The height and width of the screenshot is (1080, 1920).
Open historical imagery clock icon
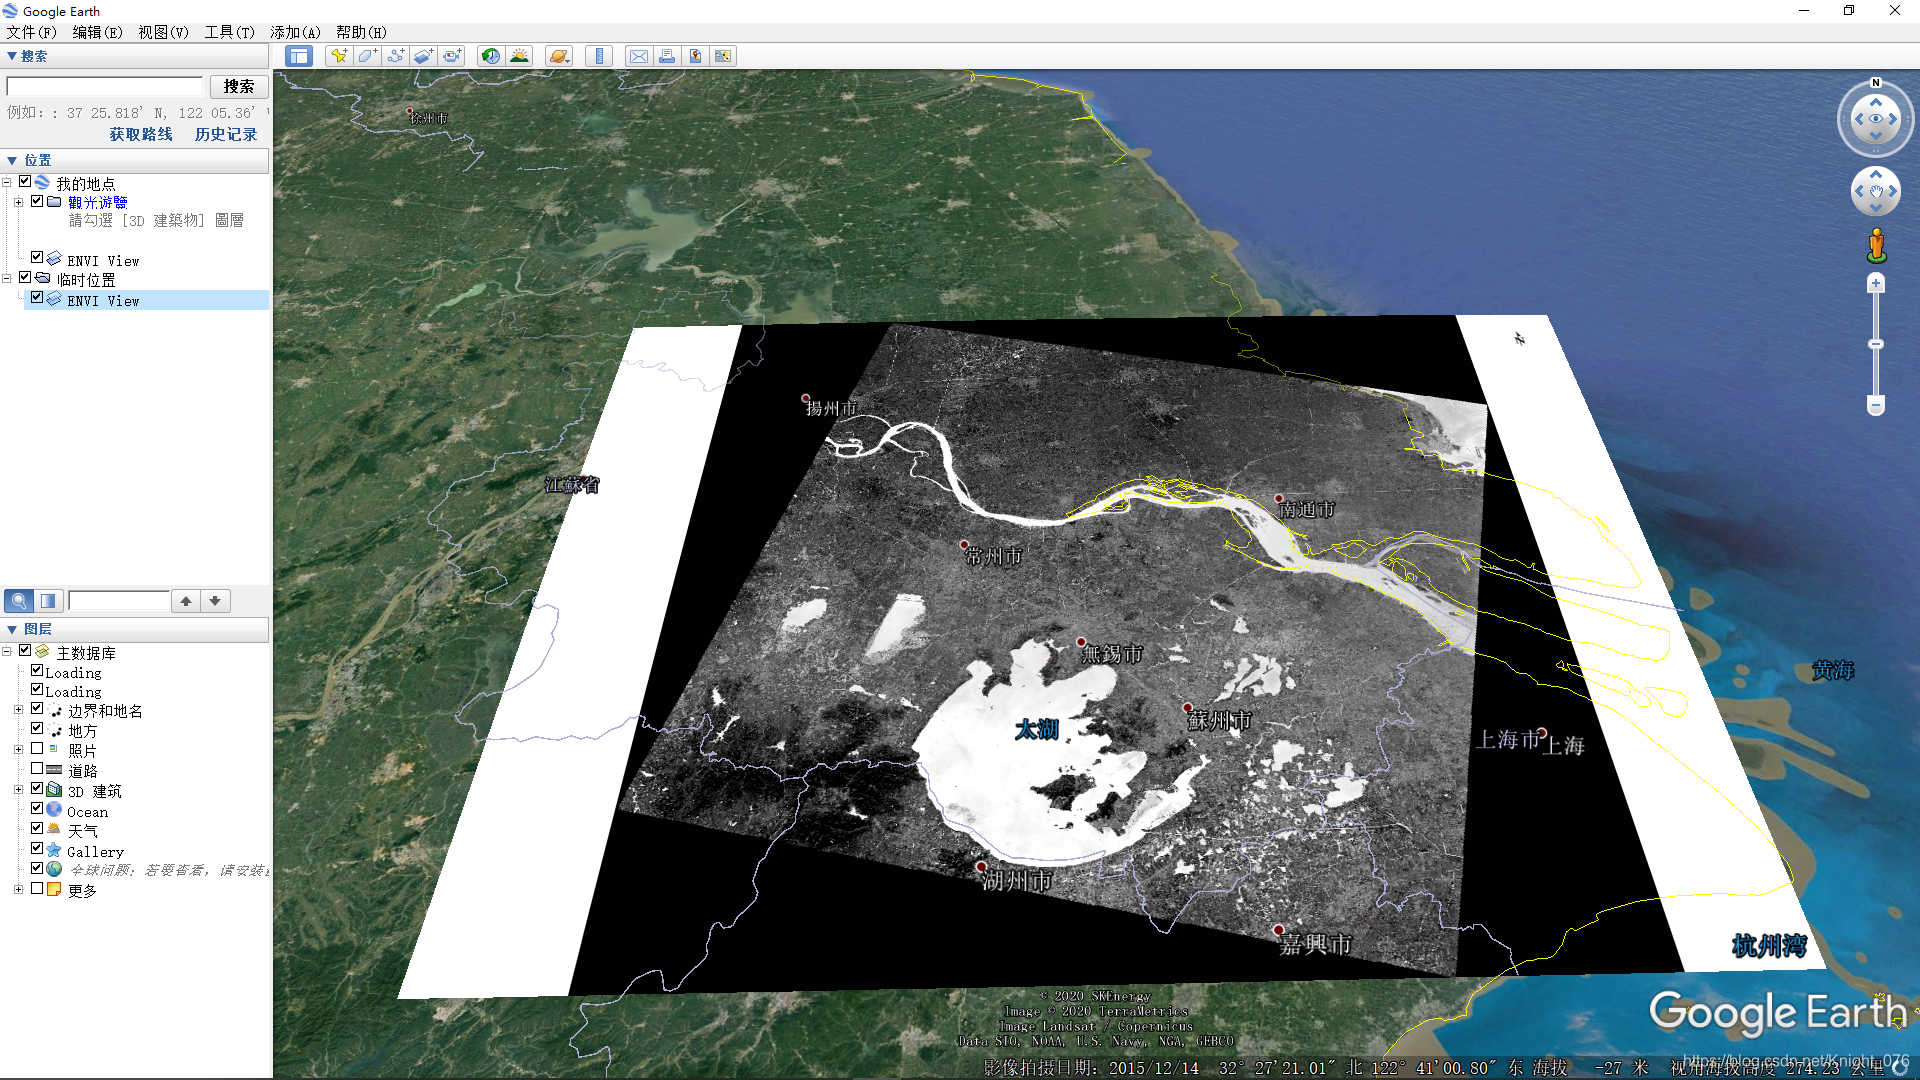coord(490,56)
